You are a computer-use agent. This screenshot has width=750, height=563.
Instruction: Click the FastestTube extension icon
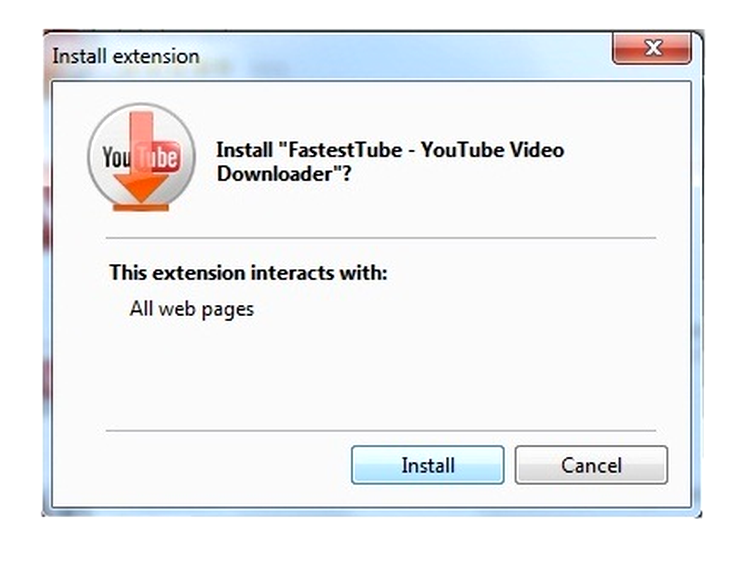pyautogui.click(x=142, y=158)
